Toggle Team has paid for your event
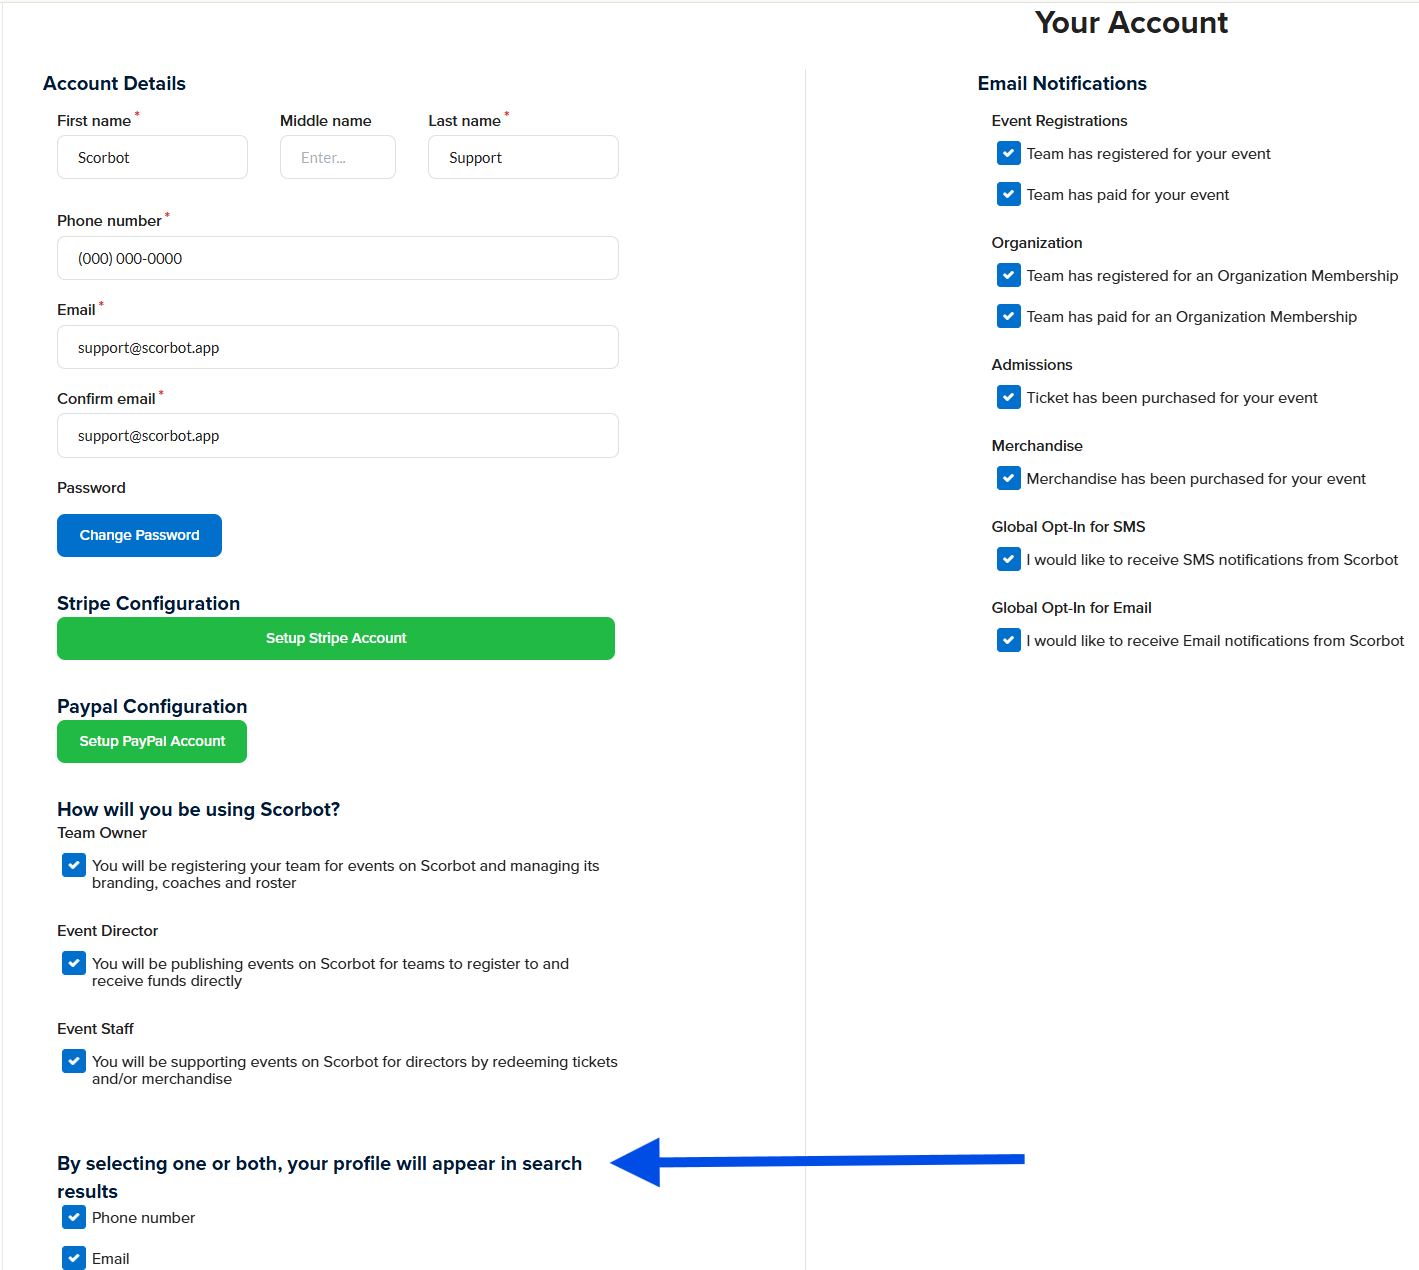 (x=1009, y=195)
